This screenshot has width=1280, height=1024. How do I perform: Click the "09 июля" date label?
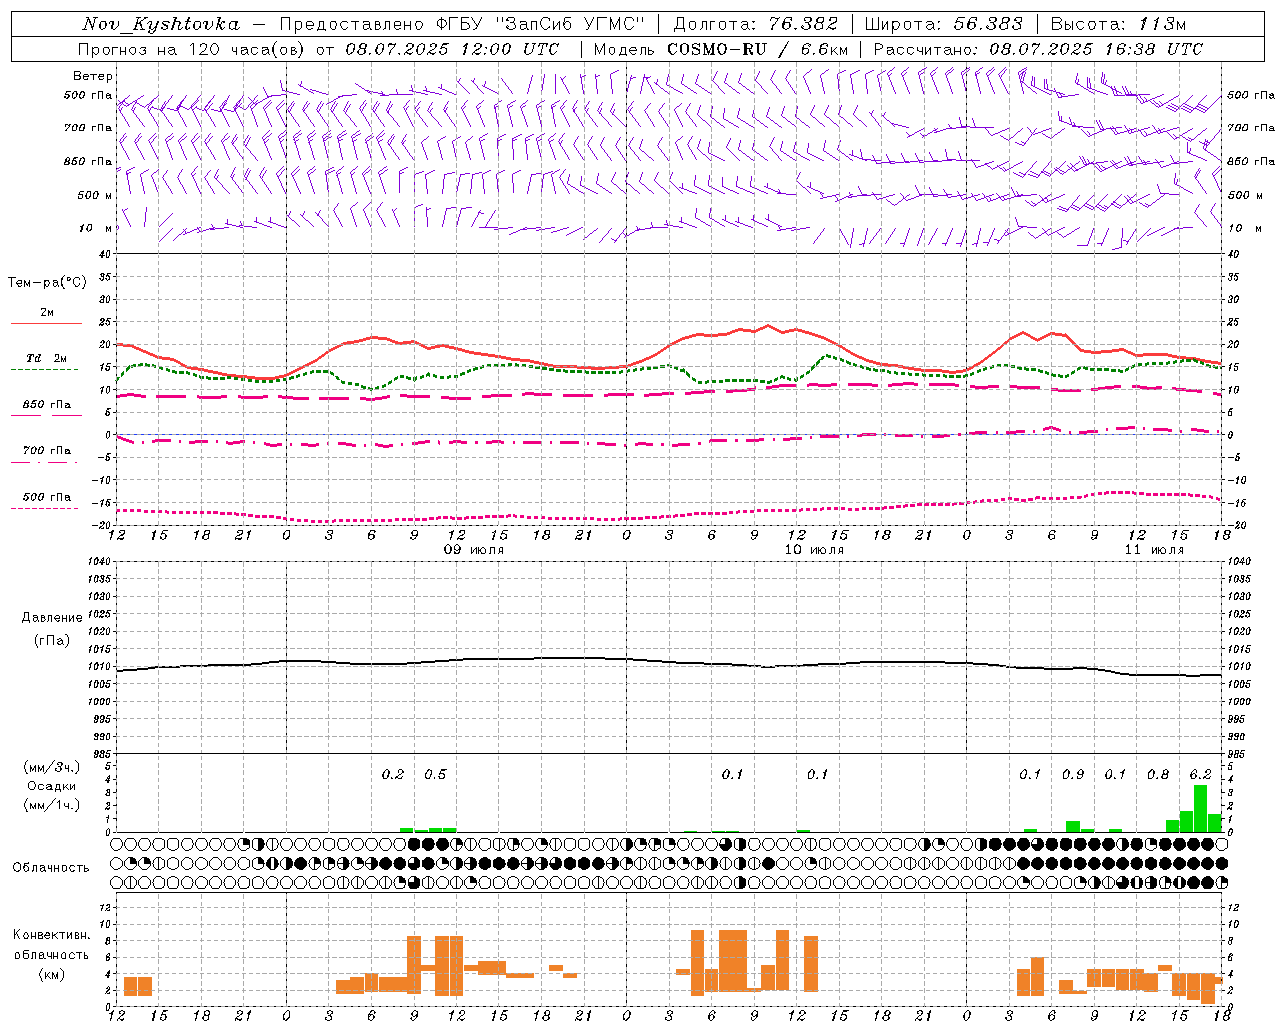click(x=474, y=550)
